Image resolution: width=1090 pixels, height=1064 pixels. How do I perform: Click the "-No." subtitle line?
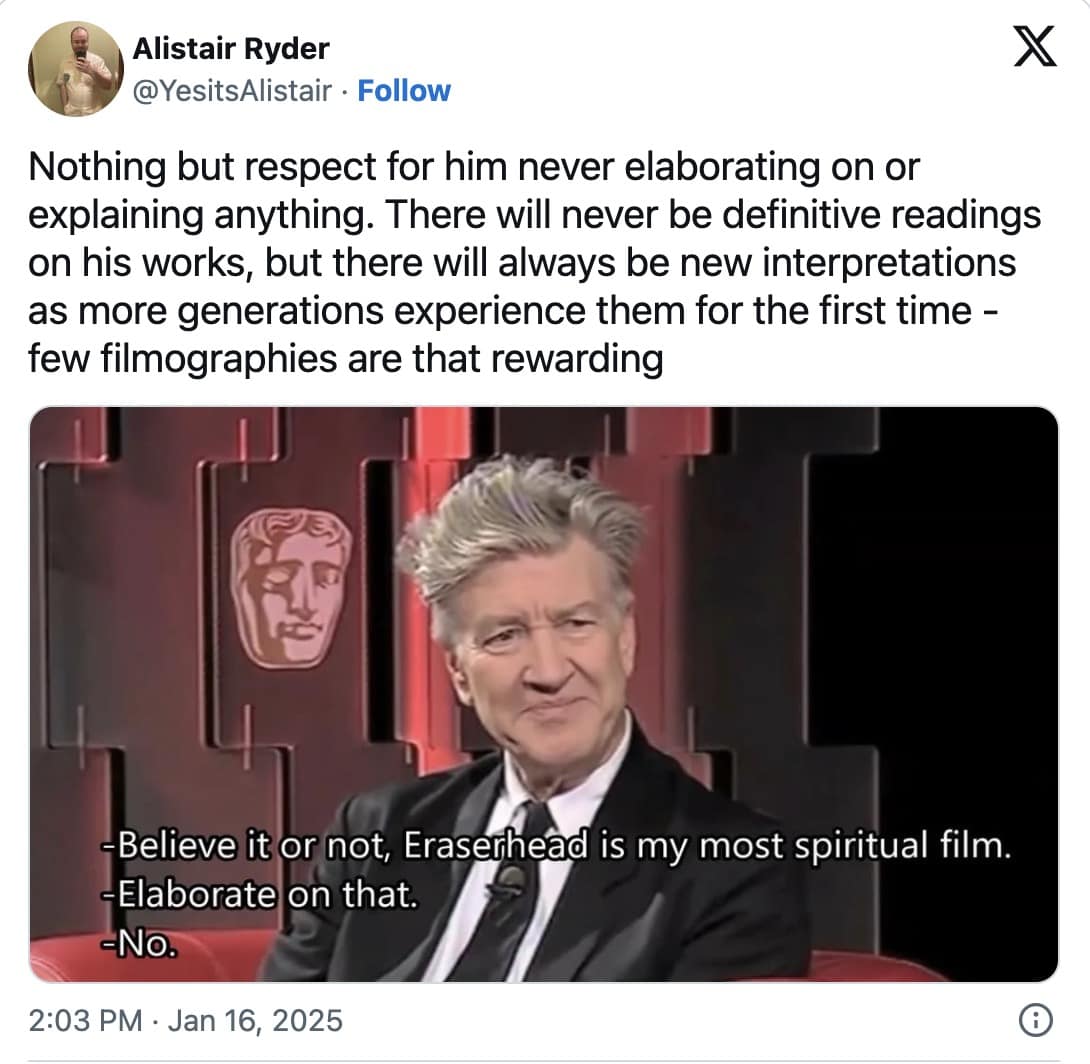pyautogui.click(x=139, y=943)
